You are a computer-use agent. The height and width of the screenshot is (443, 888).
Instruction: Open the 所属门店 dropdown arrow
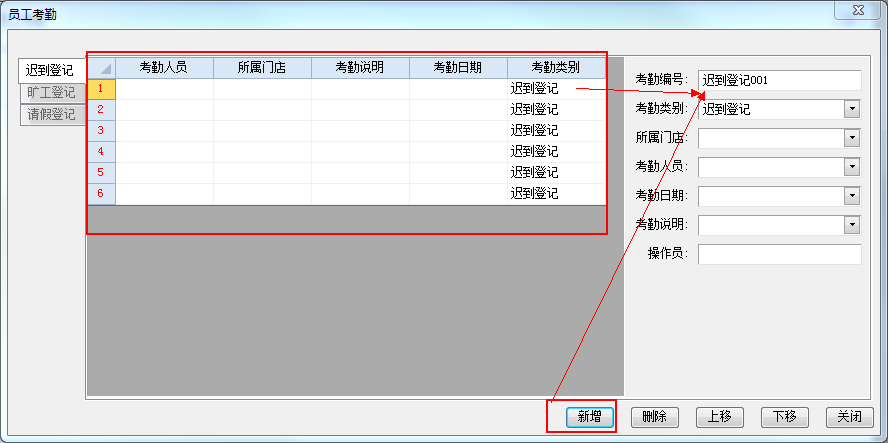(x=852, y=138)
